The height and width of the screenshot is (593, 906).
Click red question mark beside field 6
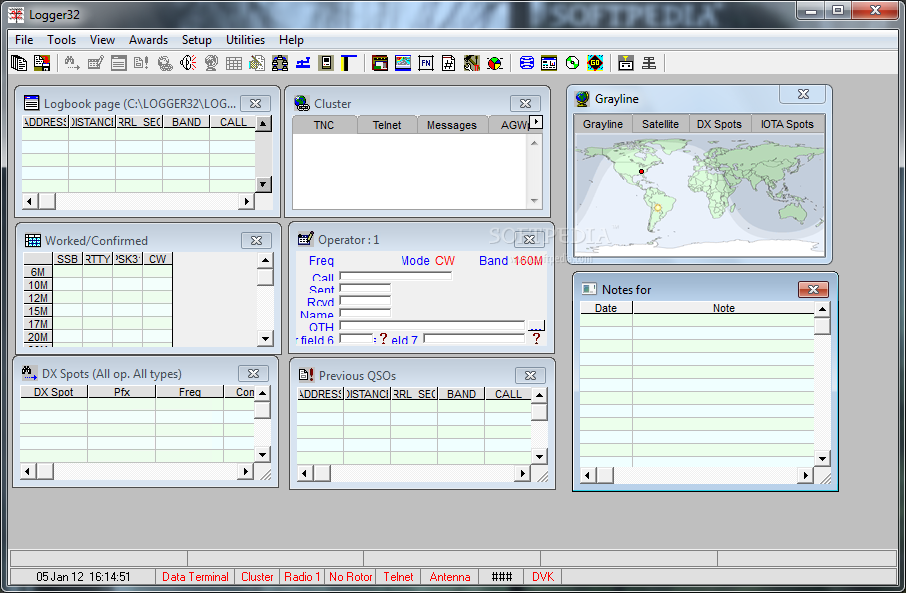tap(383, 339)
